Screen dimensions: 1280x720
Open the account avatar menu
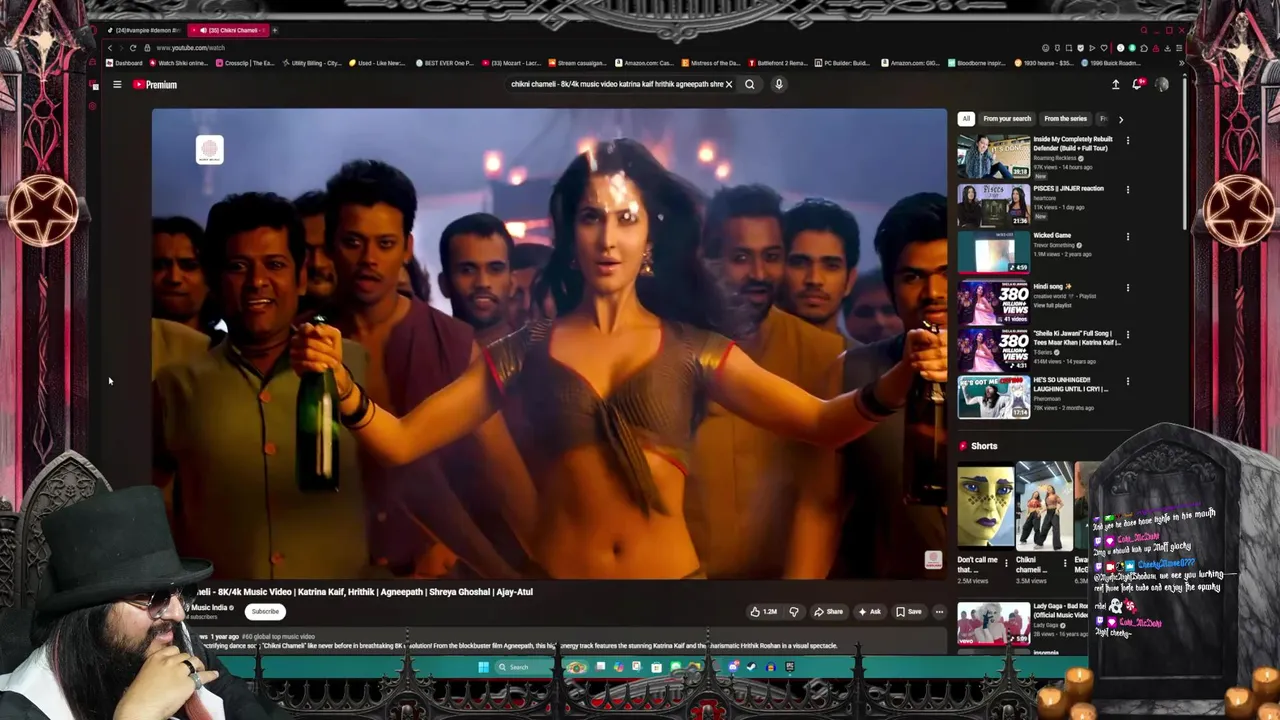[1161, 85]
